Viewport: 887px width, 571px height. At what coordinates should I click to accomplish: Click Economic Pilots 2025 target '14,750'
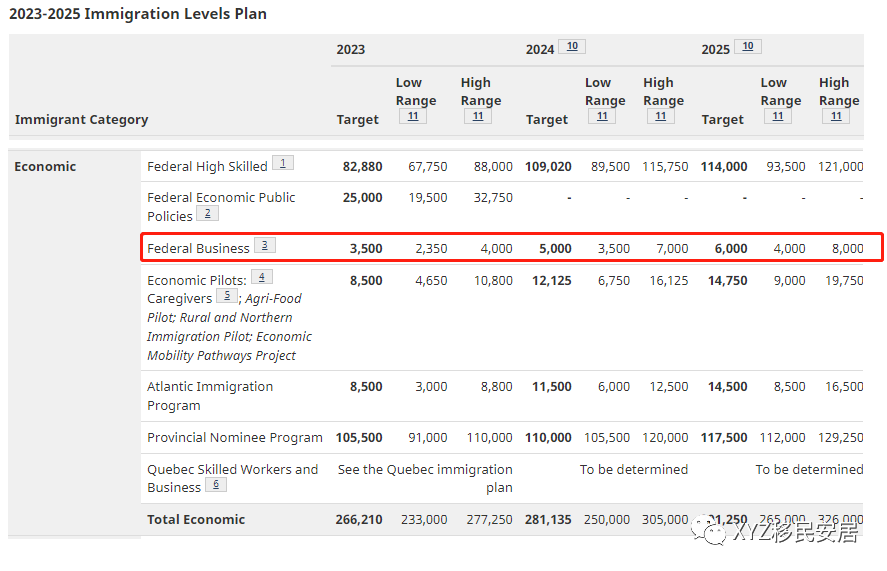click(727, 281)
